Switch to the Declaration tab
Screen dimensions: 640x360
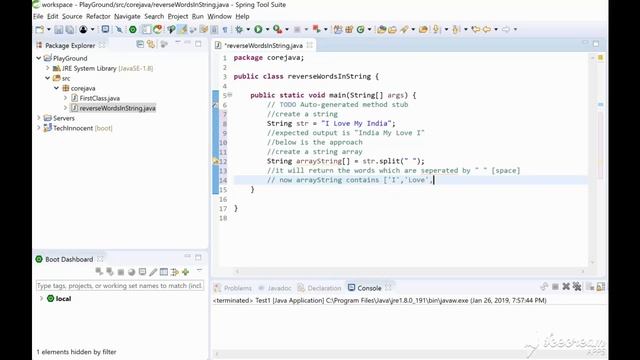point(319,288)
